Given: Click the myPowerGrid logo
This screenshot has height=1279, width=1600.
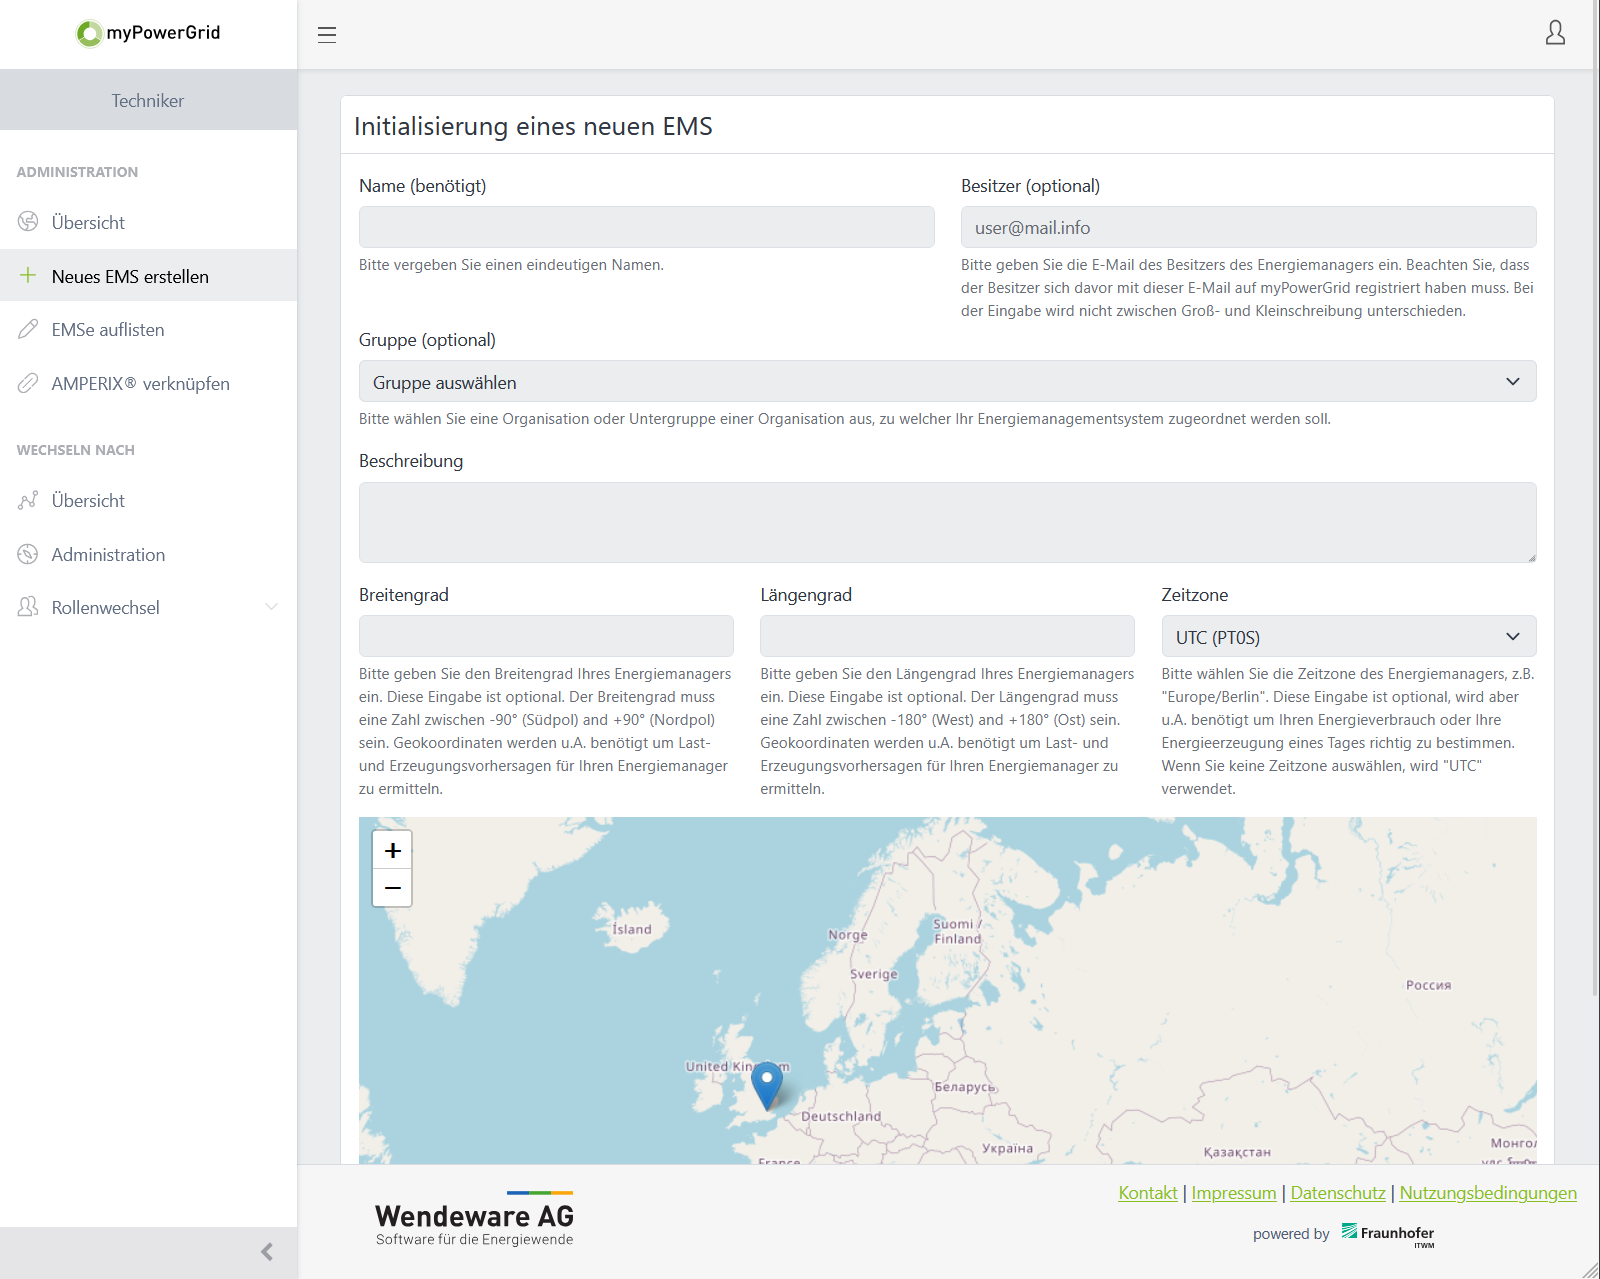Looking at the screenshot, I should (x=148, y=33).
